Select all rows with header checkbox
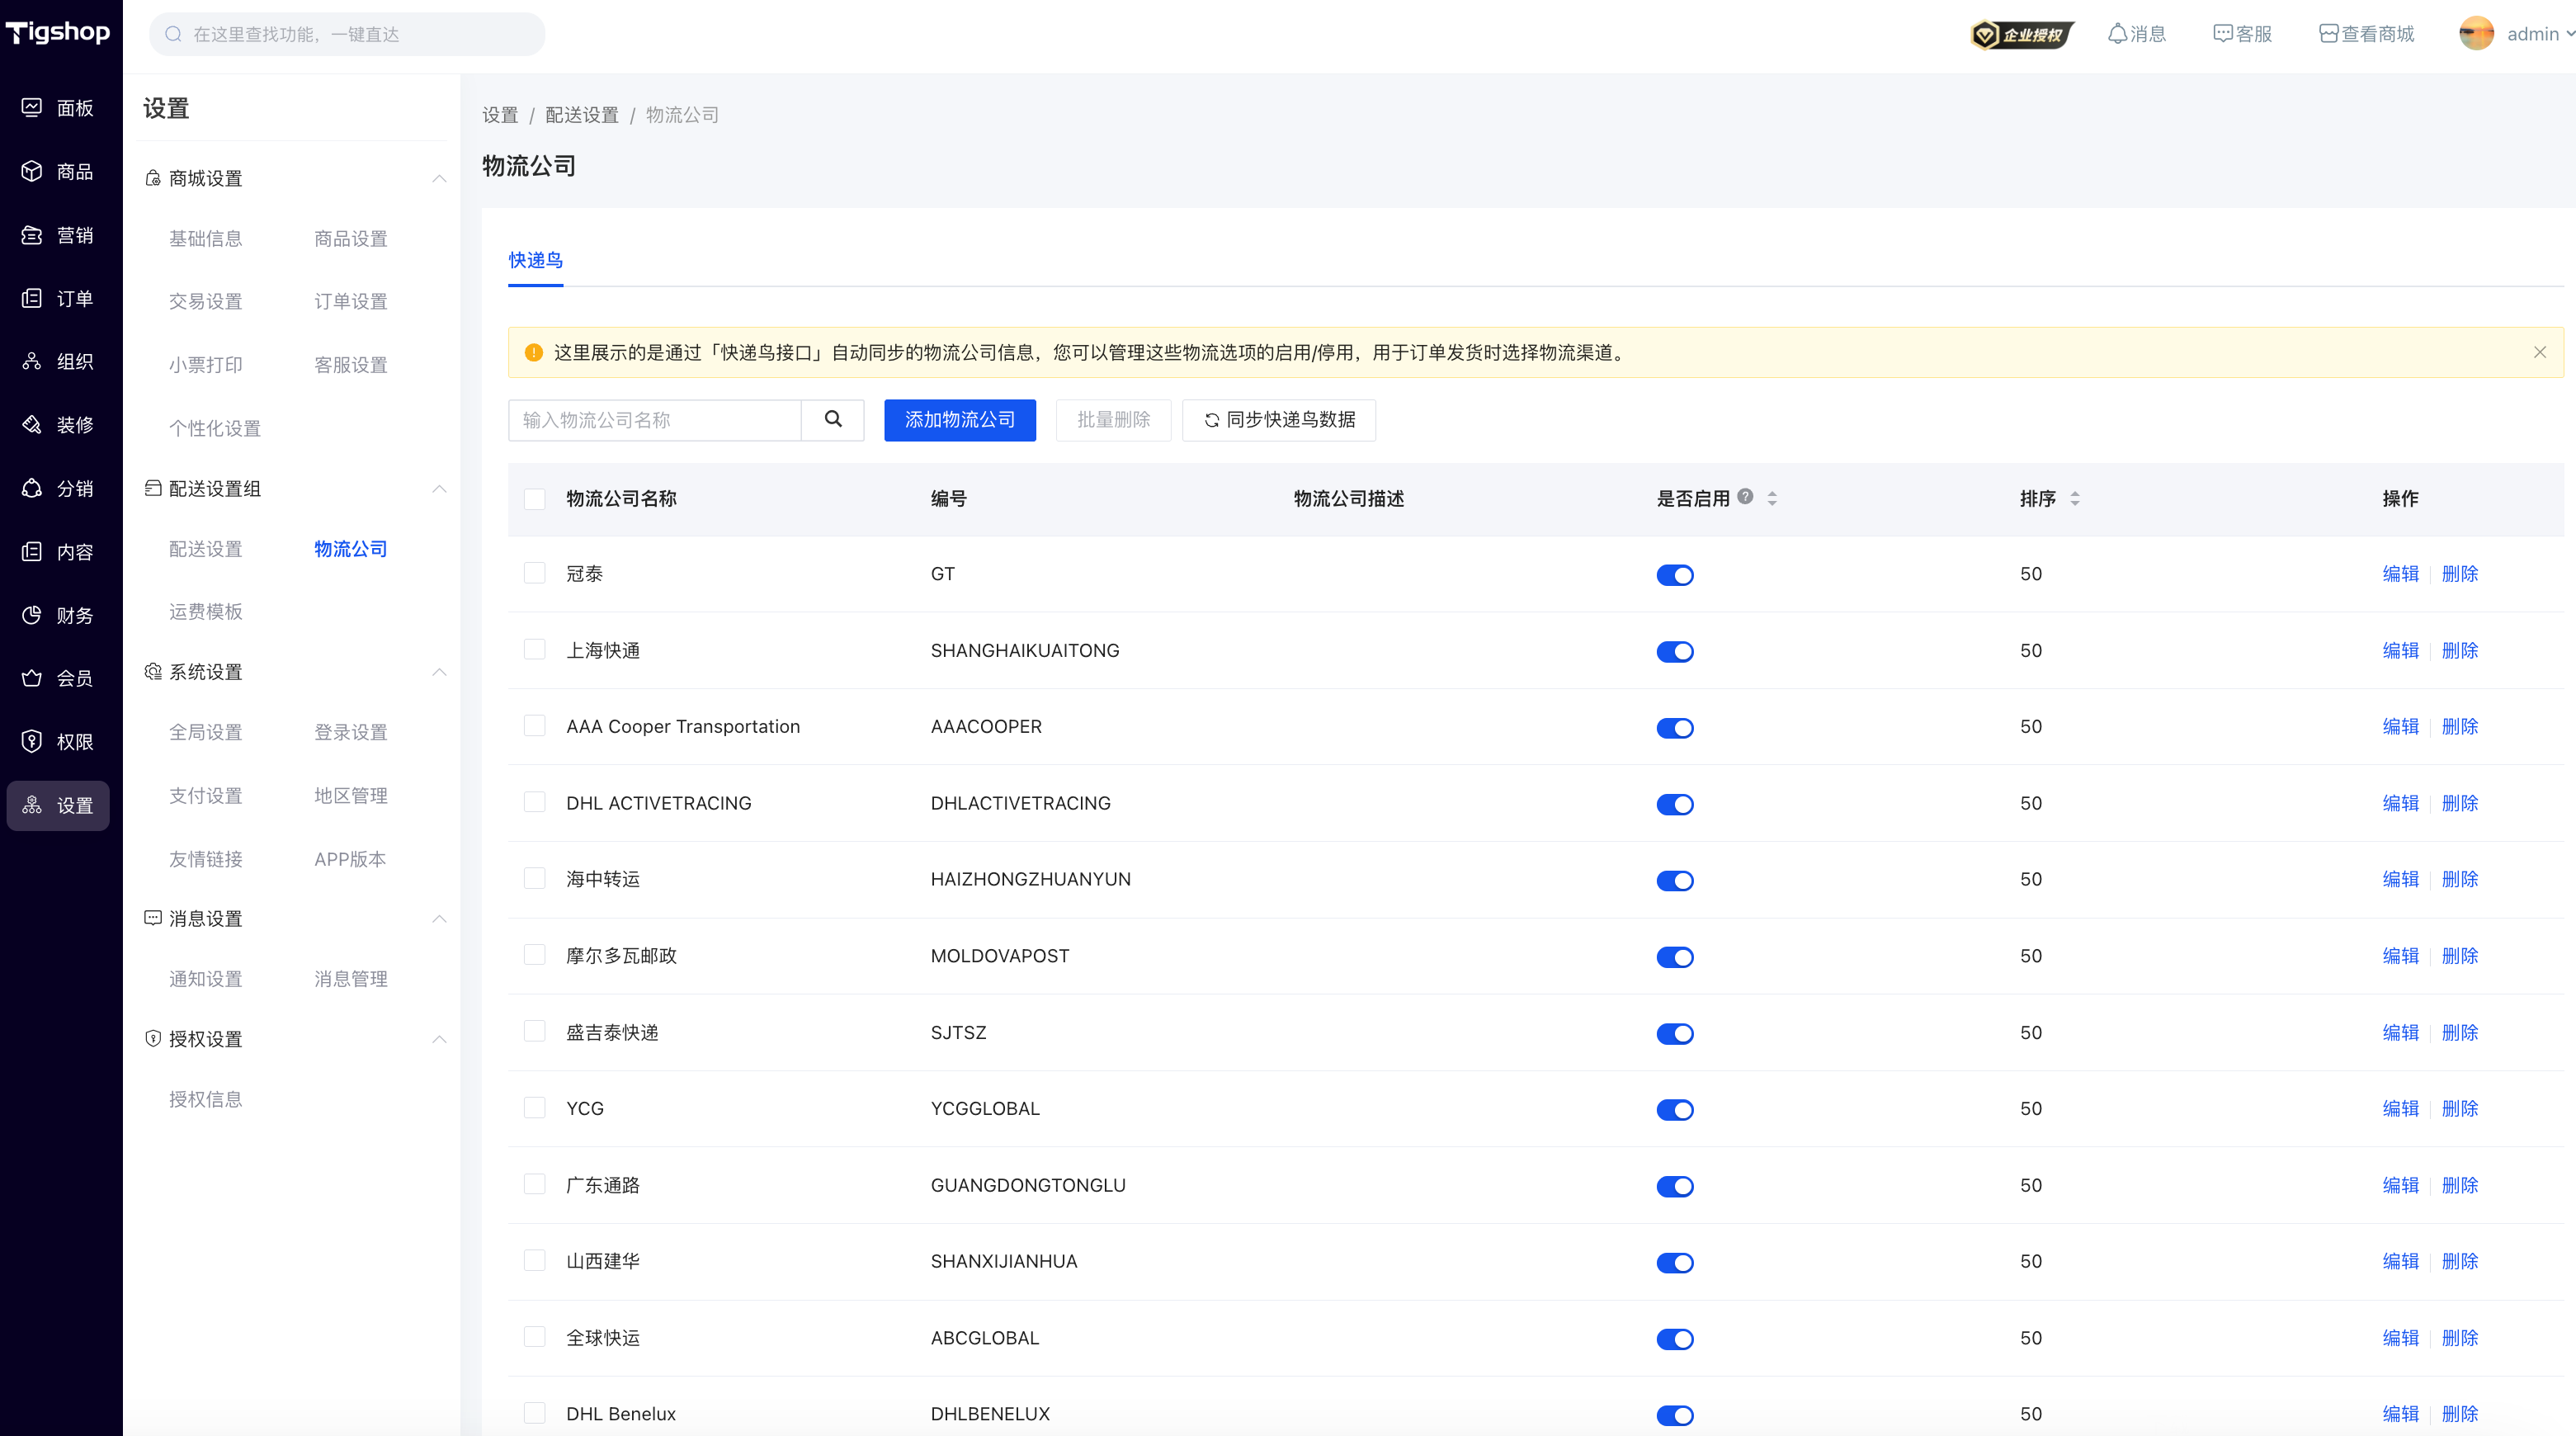The width and height of the screenshot is (2576, 1436). click(x=535, y=499)
